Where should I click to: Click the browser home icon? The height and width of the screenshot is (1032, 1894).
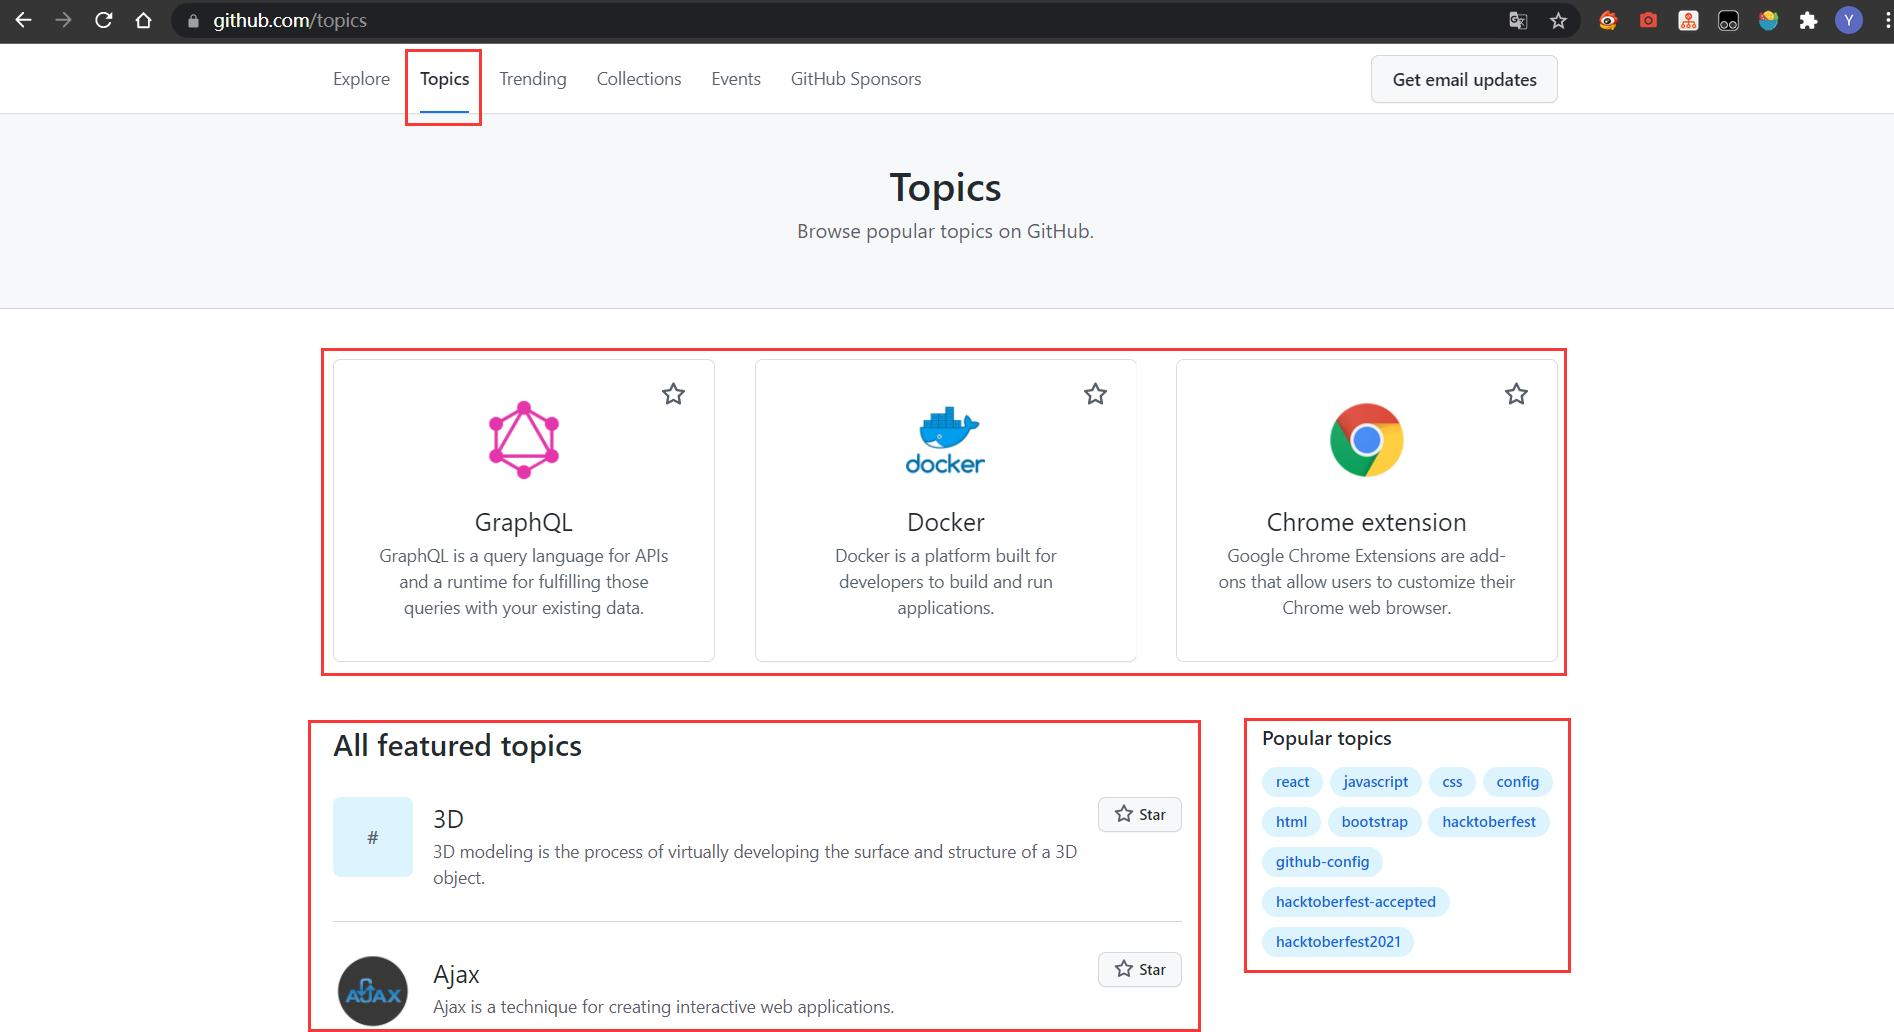click(143, 20)
